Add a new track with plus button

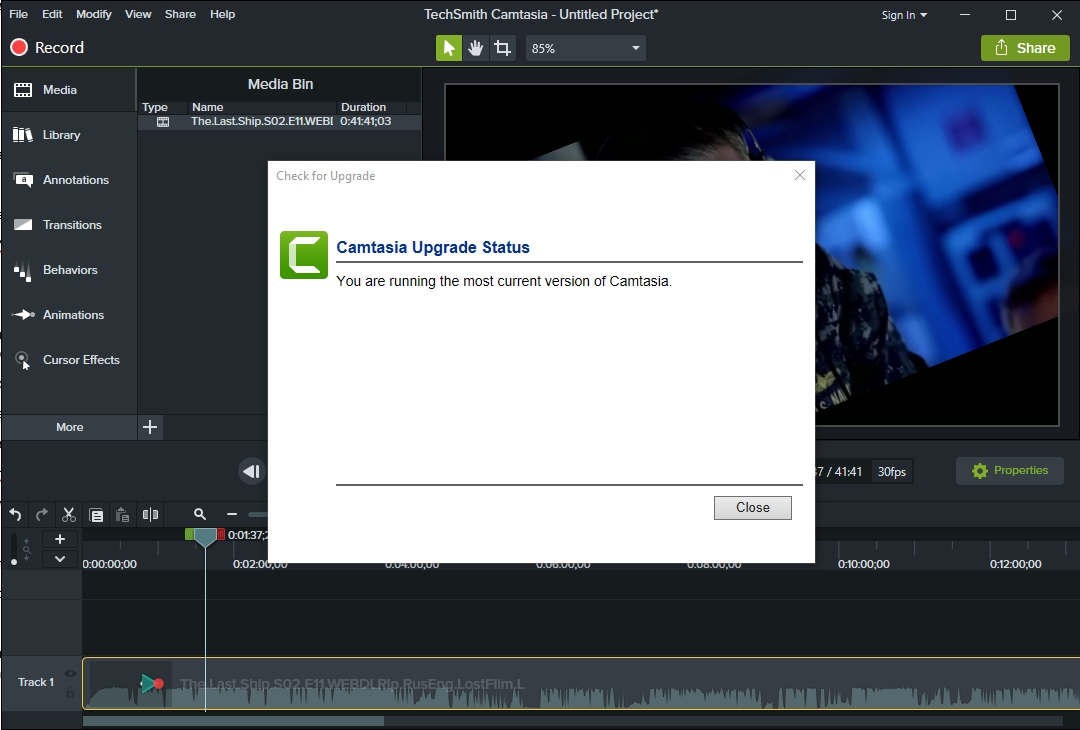coord(60,539)
